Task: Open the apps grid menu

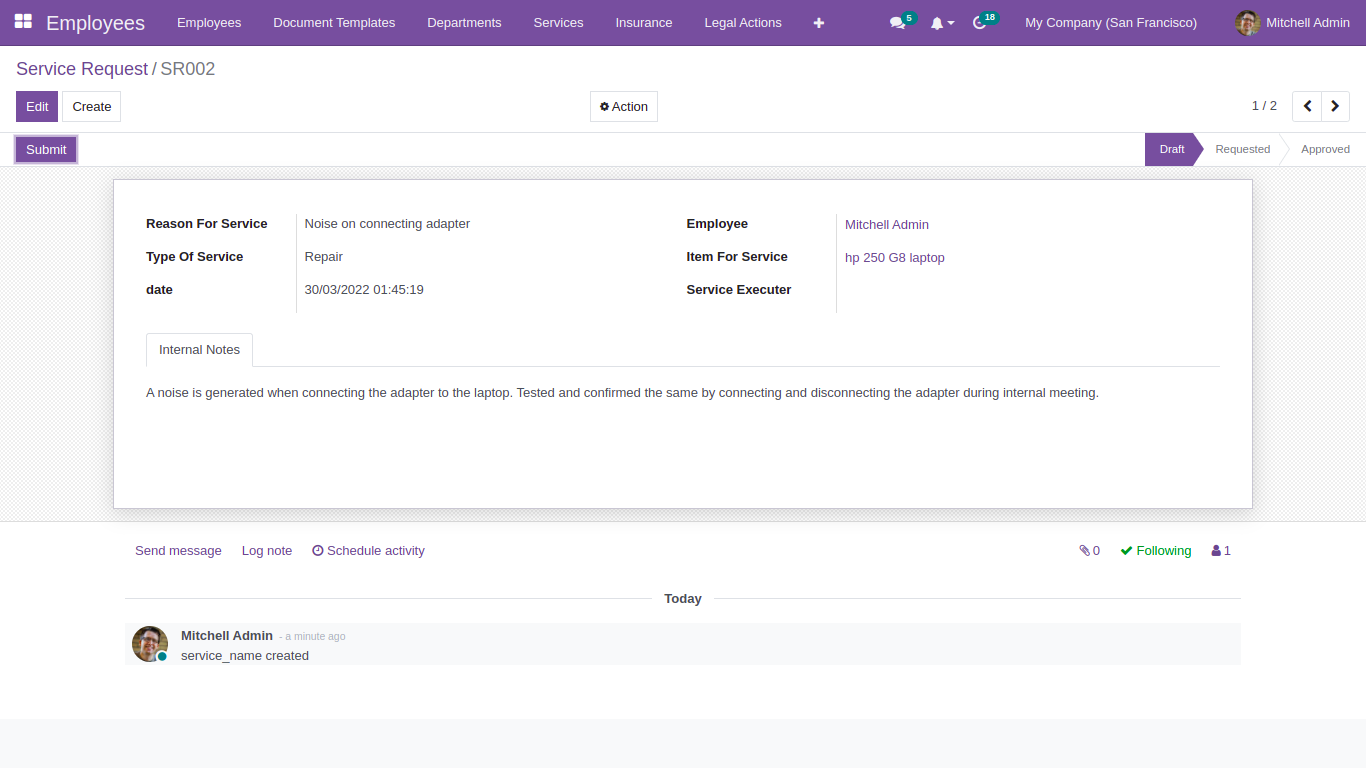Action: point(21,22)
